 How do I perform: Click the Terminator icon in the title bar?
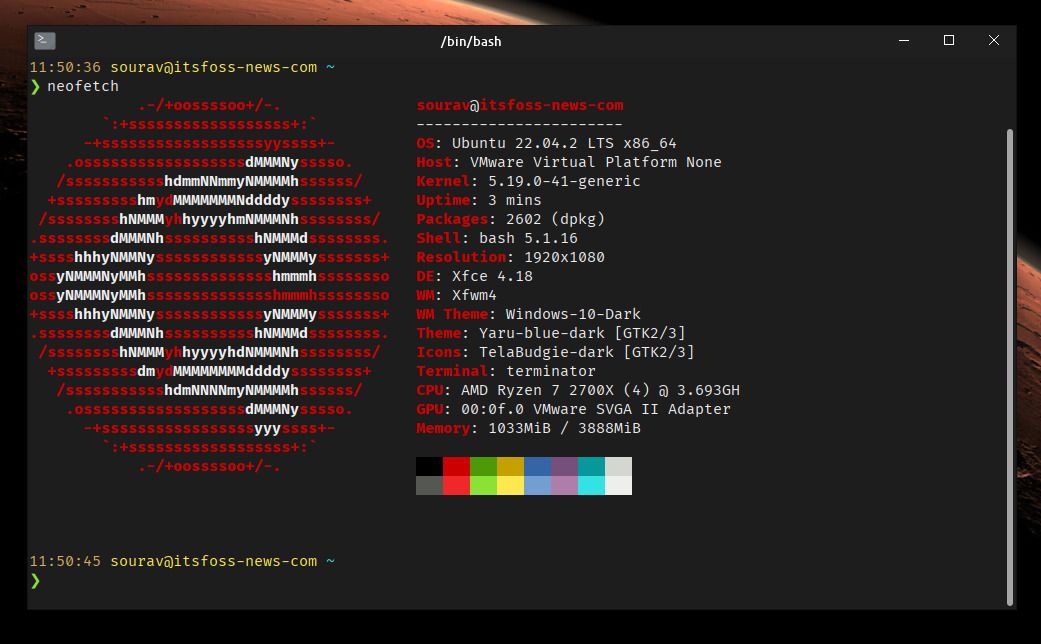click(x=42, y=41)
